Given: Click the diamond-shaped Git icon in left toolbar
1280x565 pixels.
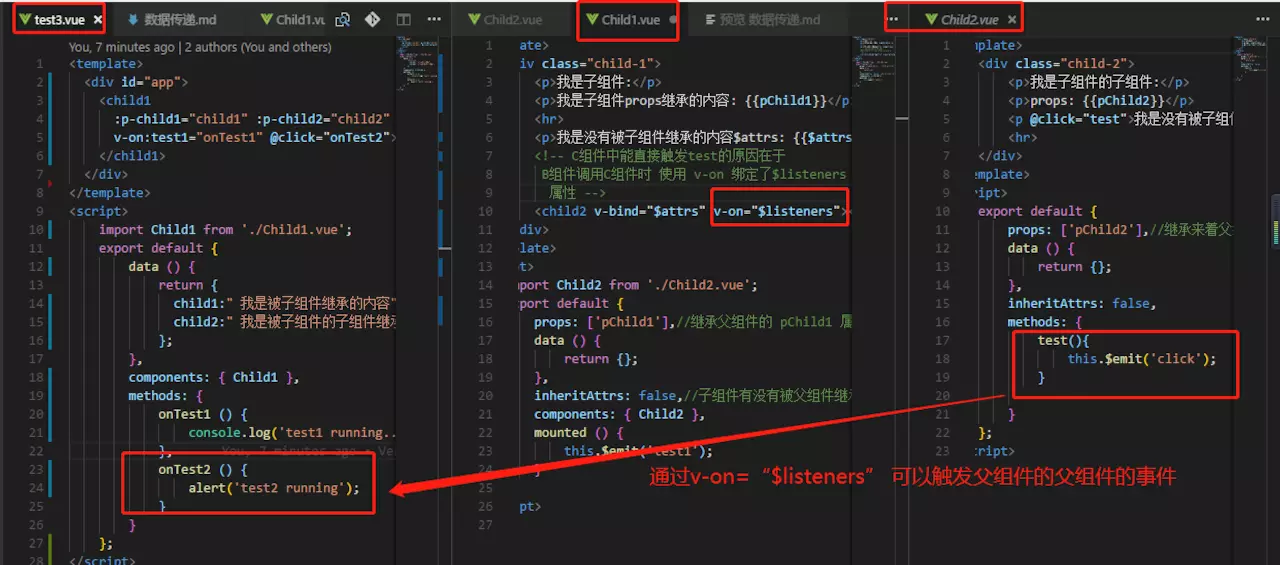Looking at the screenshot, I should [372, 20].
